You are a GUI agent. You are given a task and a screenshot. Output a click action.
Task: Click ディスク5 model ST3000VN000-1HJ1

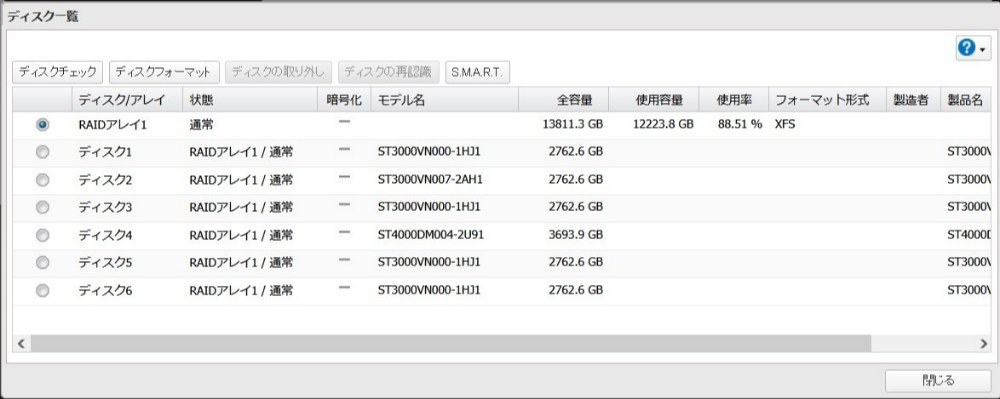coord(429,263)
